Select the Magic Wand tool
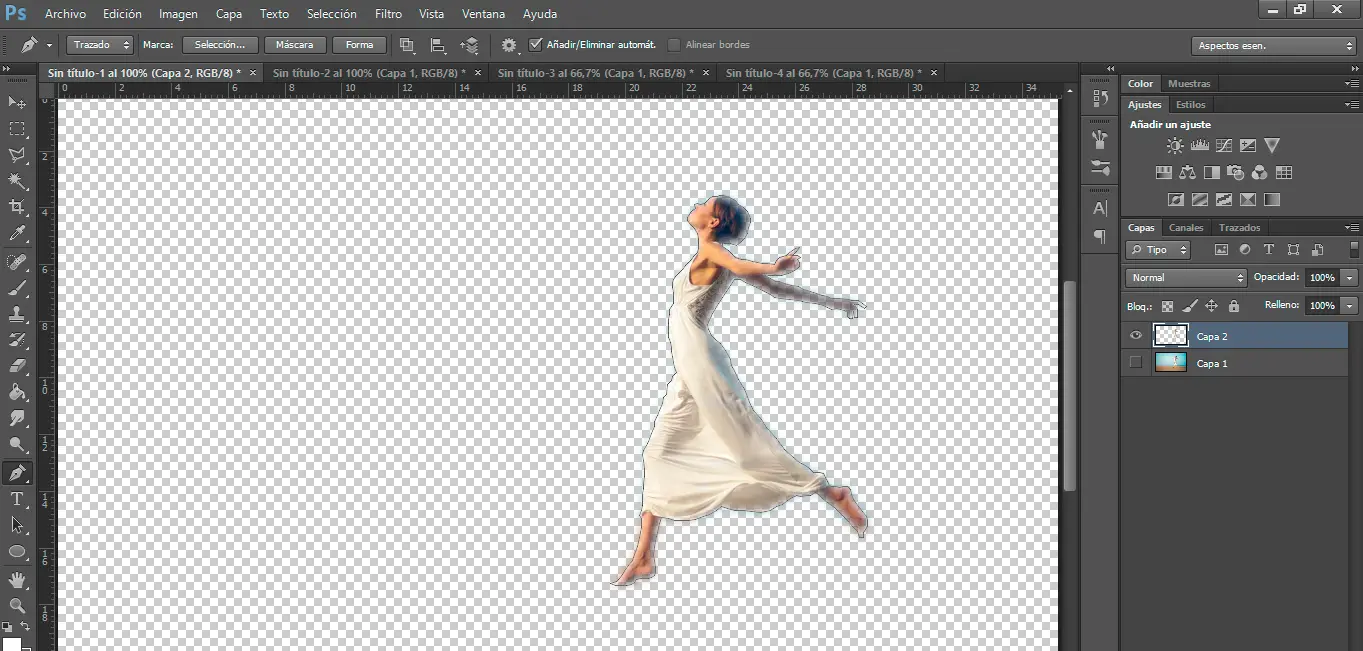The height and width of the screenshot is (651, 1363). point(17,181)
